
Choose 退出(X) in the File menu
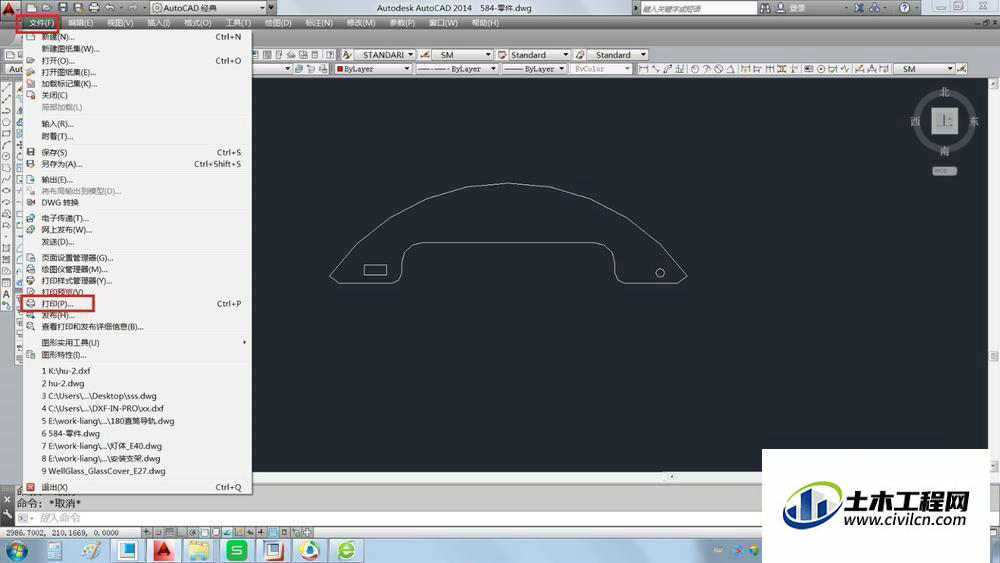click(137, 487)
